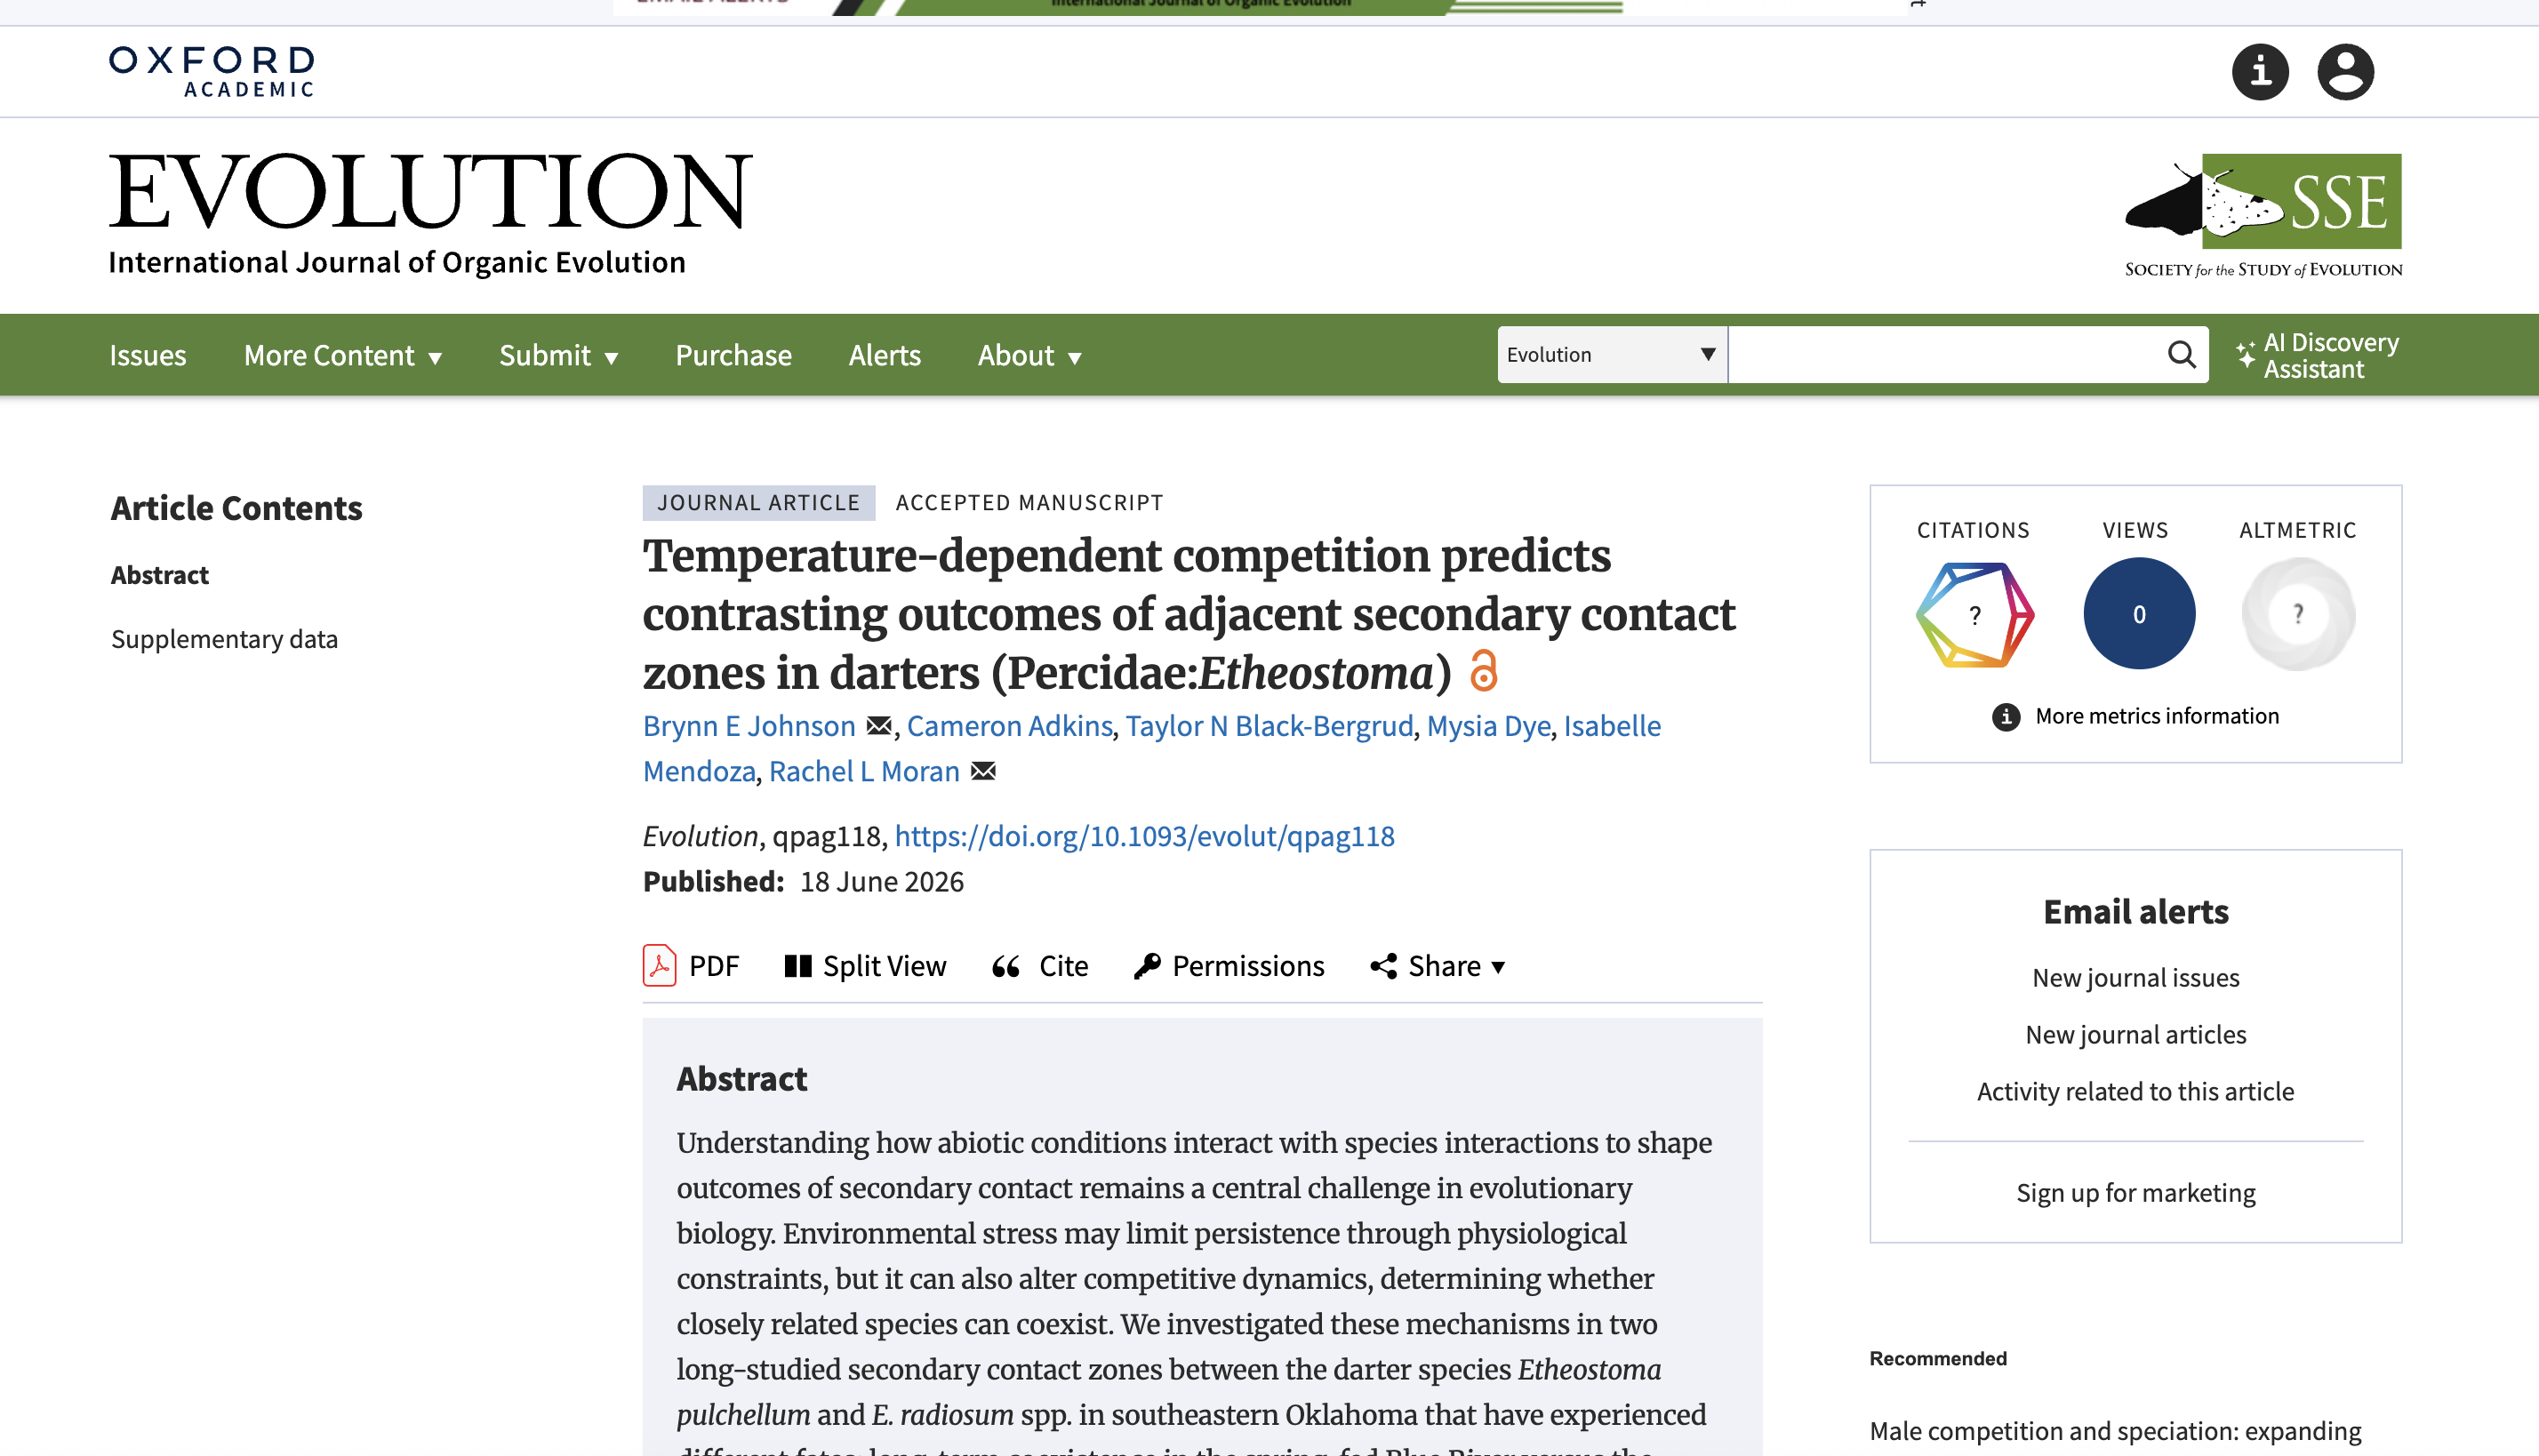Image resolution: width=2539 pixels, height=1456 pixels.
Task: Go to the Alerts menu item
Action: point(885,356)
